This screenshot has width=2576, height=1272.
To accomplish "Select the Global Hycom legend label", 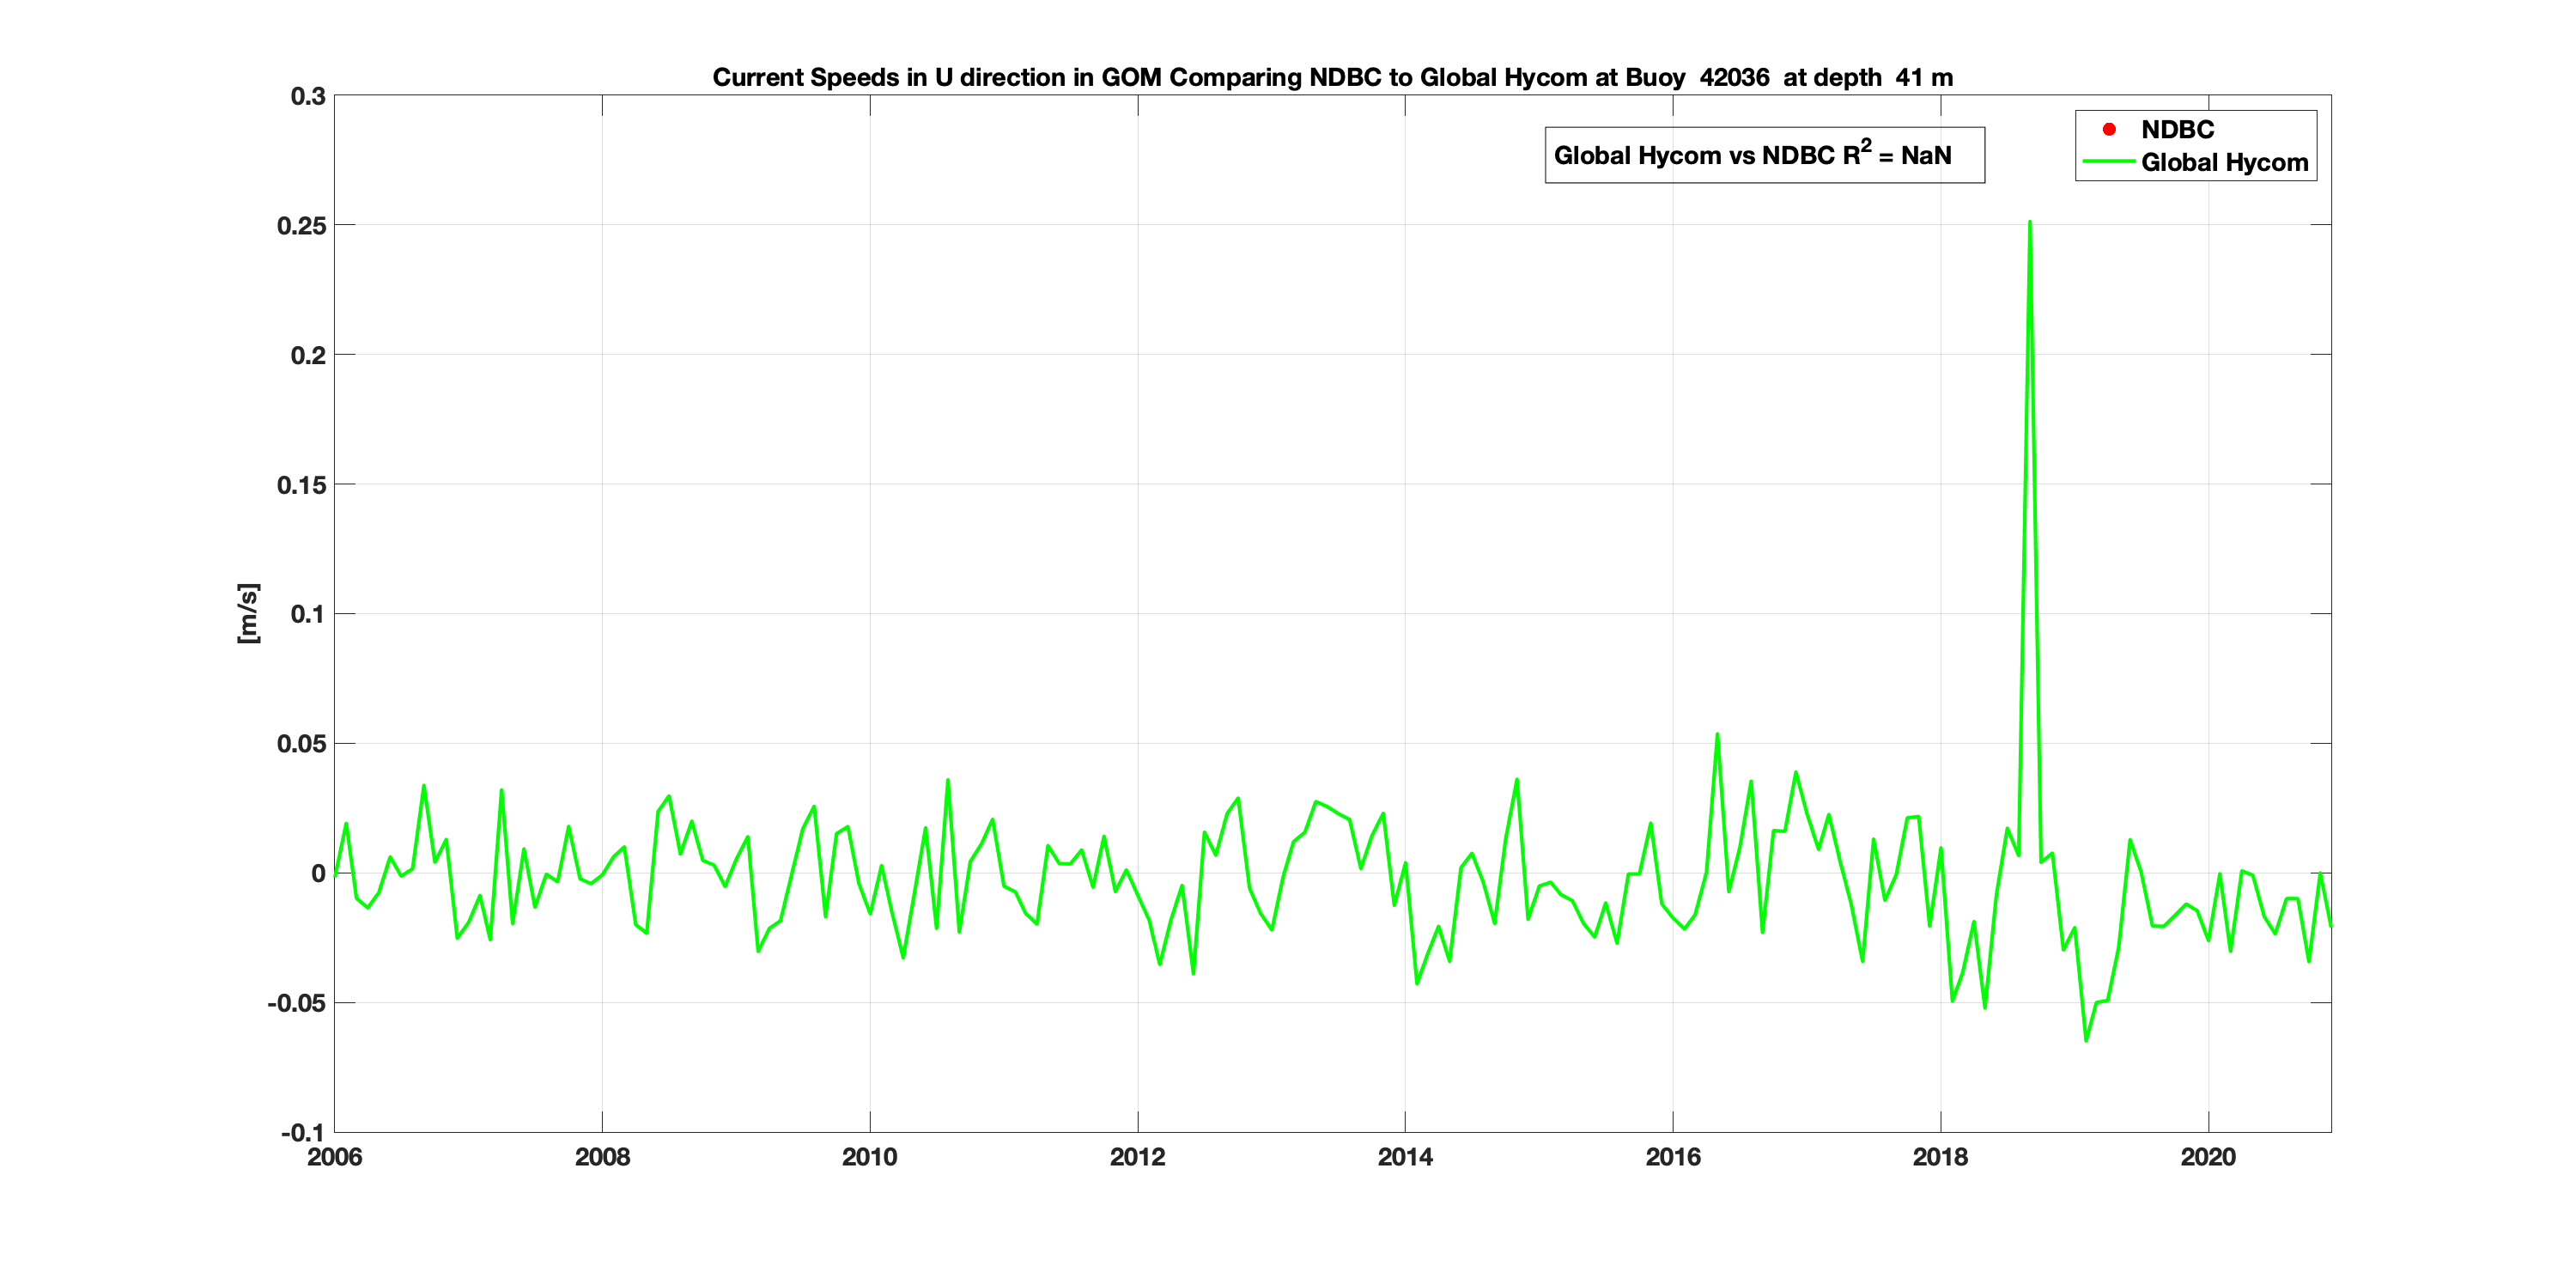I will coord(2224,162).
